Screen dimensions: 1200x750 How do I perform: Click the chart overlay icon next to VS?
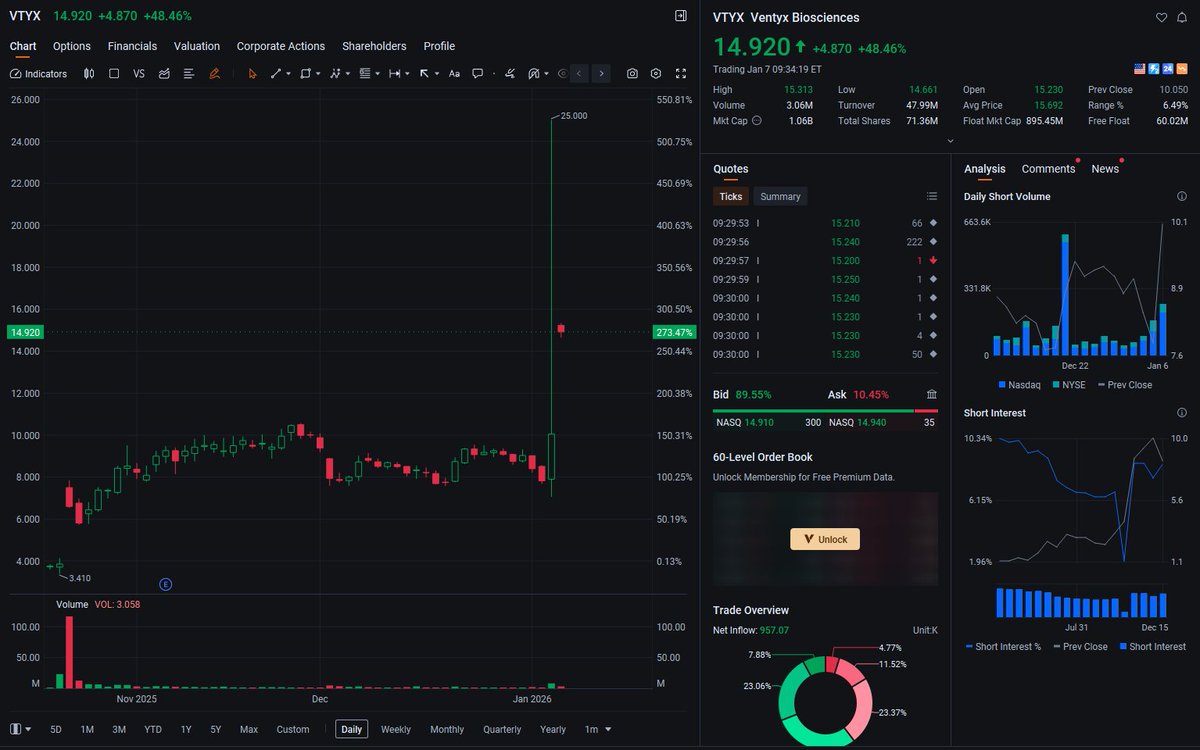(x=164, y=73)
